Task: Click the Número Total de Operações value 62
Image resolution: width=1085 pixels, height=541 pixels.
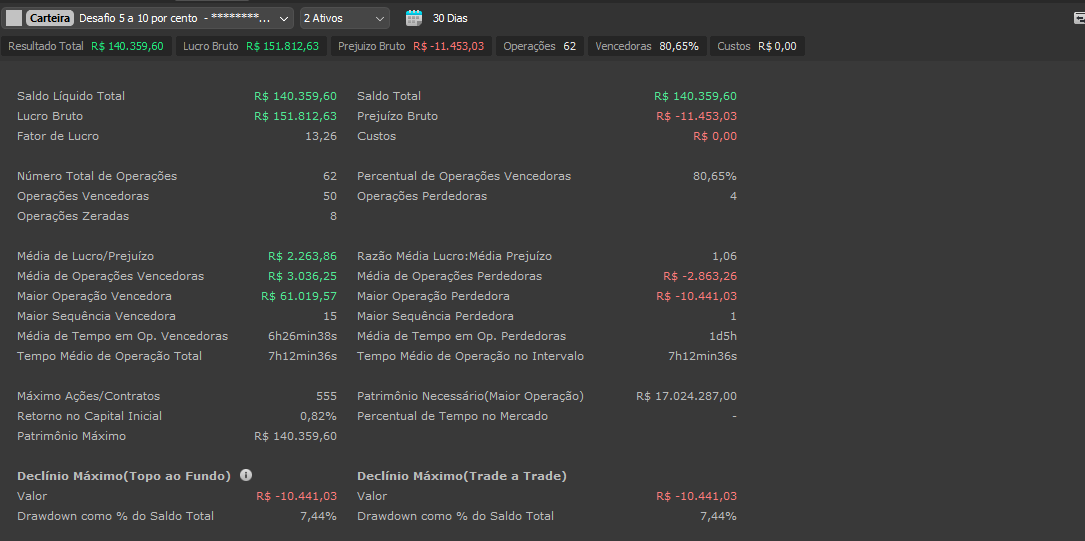Action: [x=330, y=176]
